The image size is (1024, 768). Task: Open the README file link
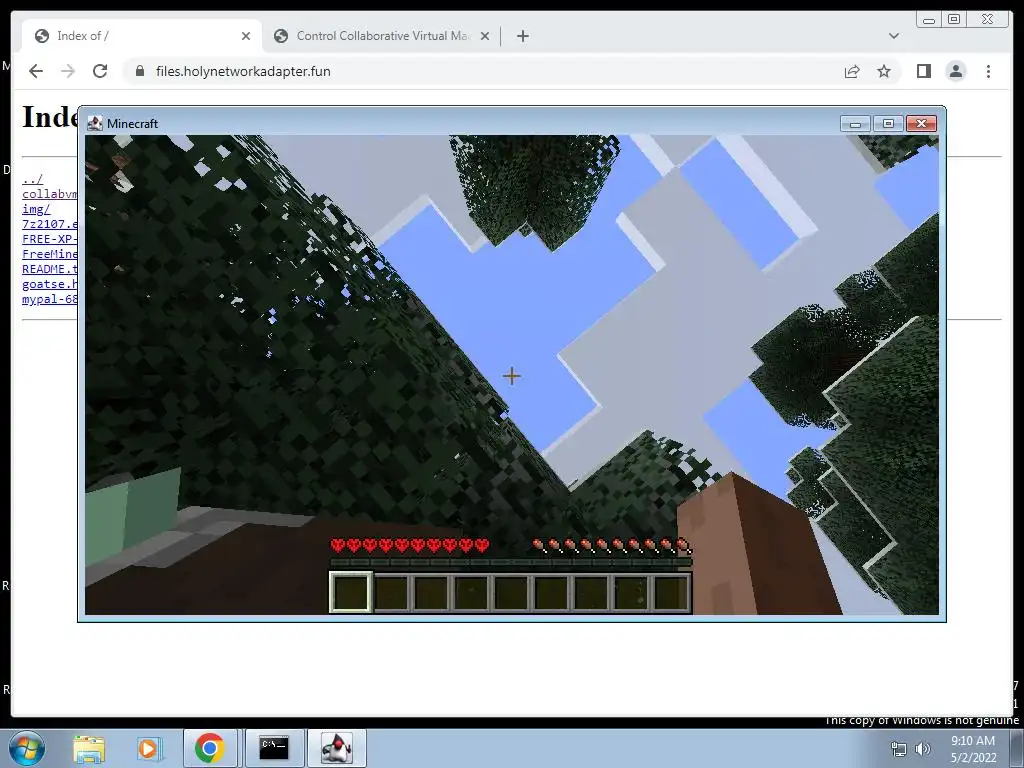50,269
